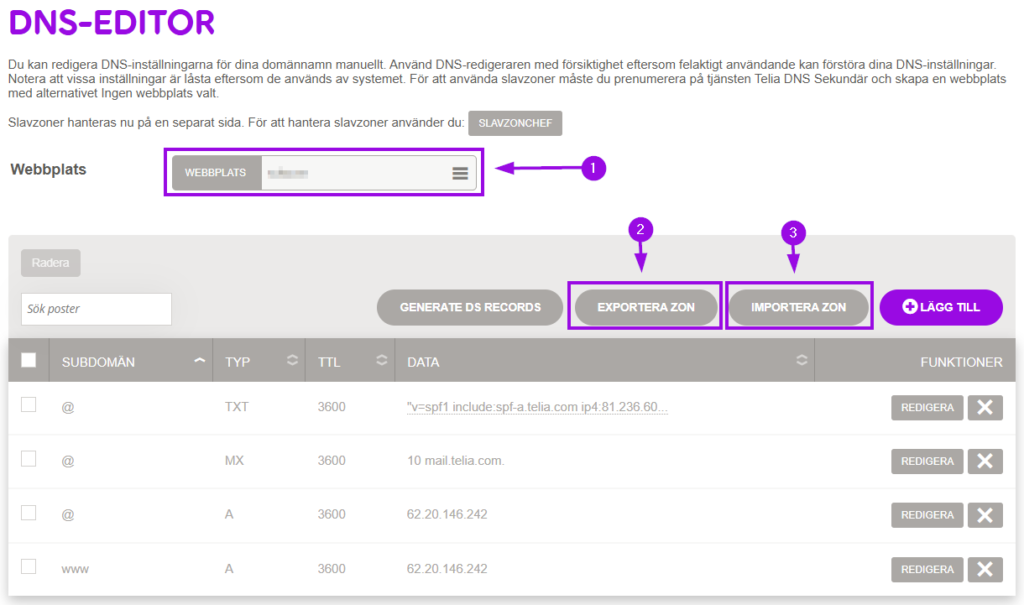
Task: Click Lägg Till to add record
Action: 941,307
